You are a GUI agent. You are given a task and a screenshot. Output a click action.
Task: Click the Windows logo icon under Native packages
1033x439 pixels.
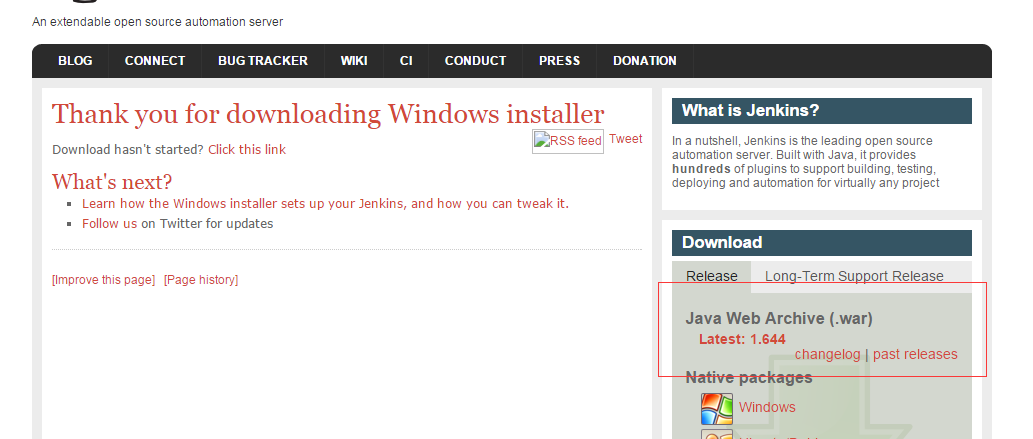pos(717,409)
